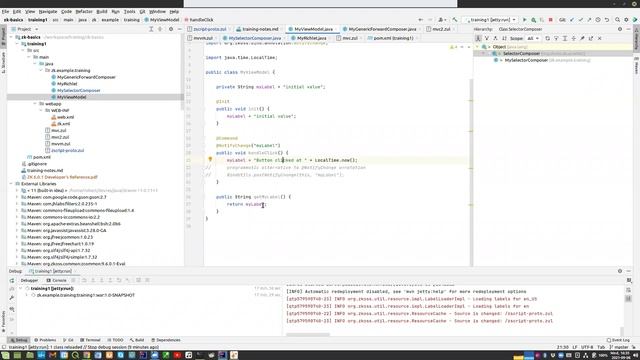Open the Console tab in Debug panel

coord(56,280)
